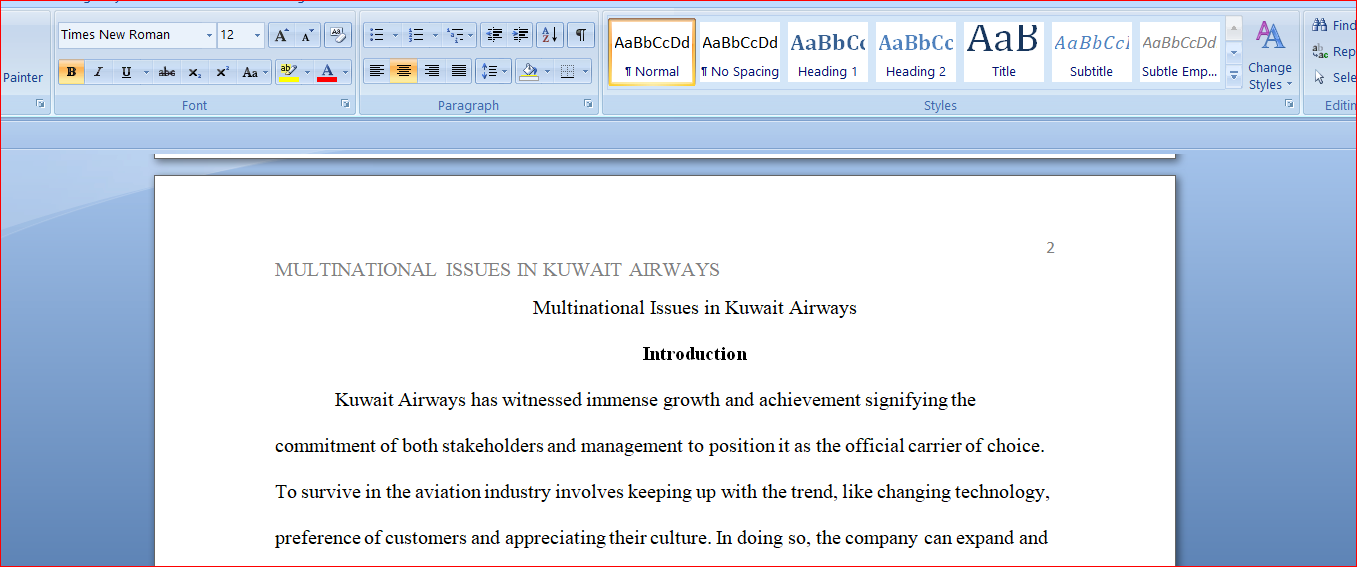
Task: Open the highlight color dropdown arrow
Action: (x=307, y=72)
